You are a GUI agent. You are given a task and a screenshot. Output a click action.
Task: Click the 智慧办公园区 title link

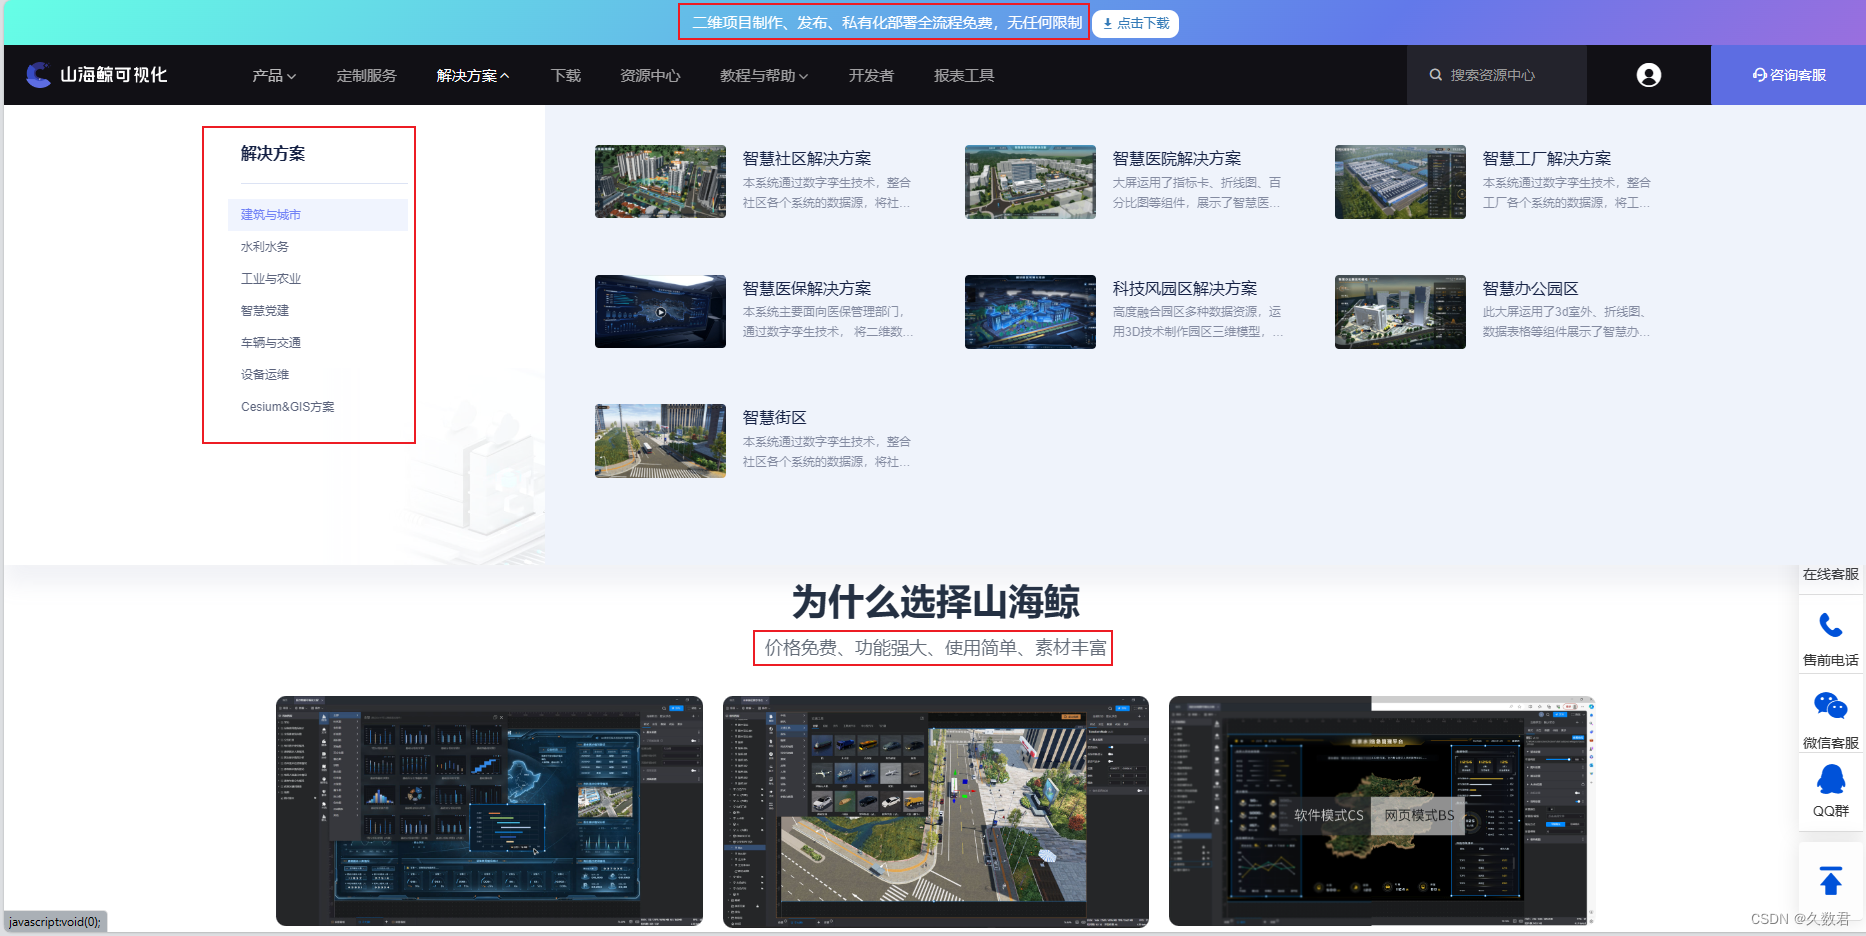coord(1530,289)
